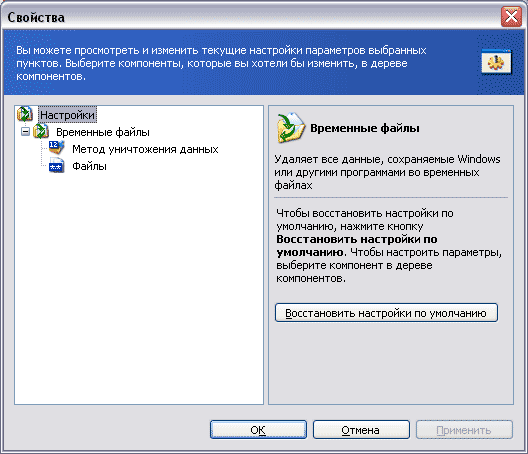
Task: Click the bold Временные файлы heading
Action: pyautogui.click(x=365, y=128)
